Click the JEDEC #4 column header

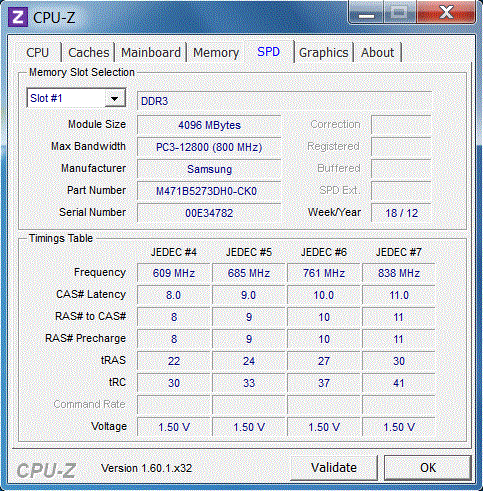coord(174,252)
